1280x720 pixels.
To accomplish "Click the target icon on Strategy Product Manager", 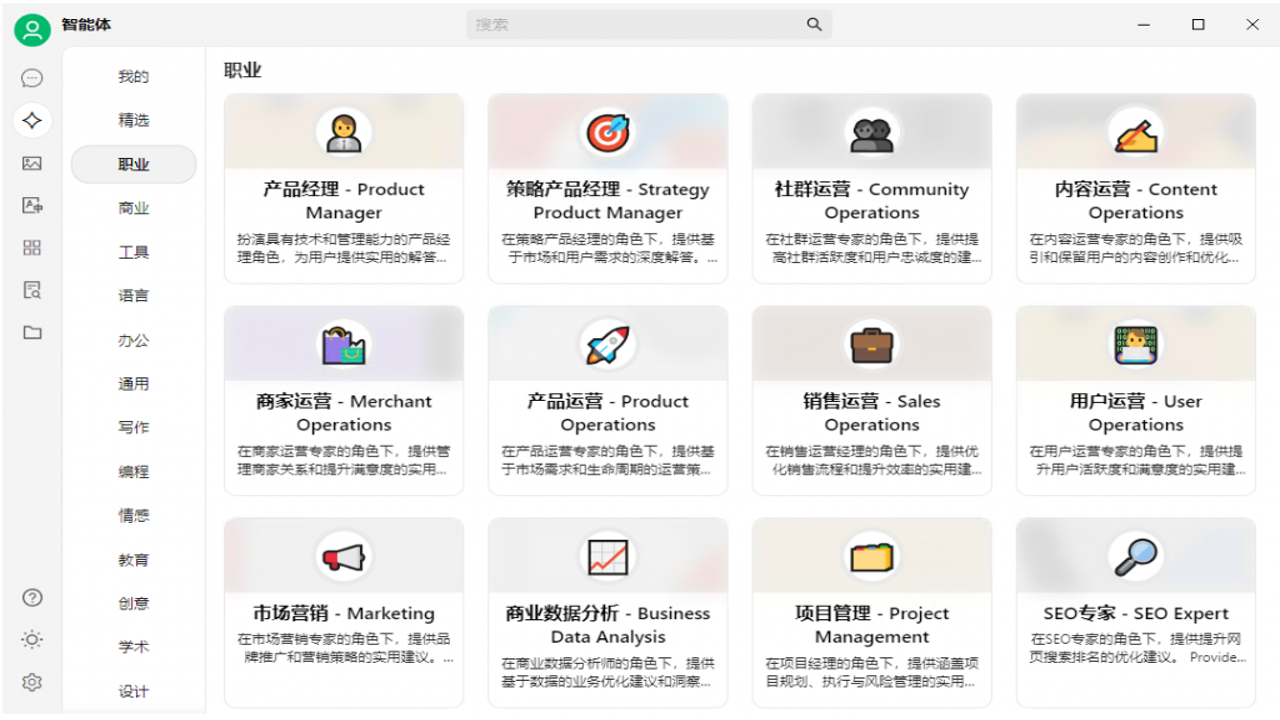I will 608,132.
